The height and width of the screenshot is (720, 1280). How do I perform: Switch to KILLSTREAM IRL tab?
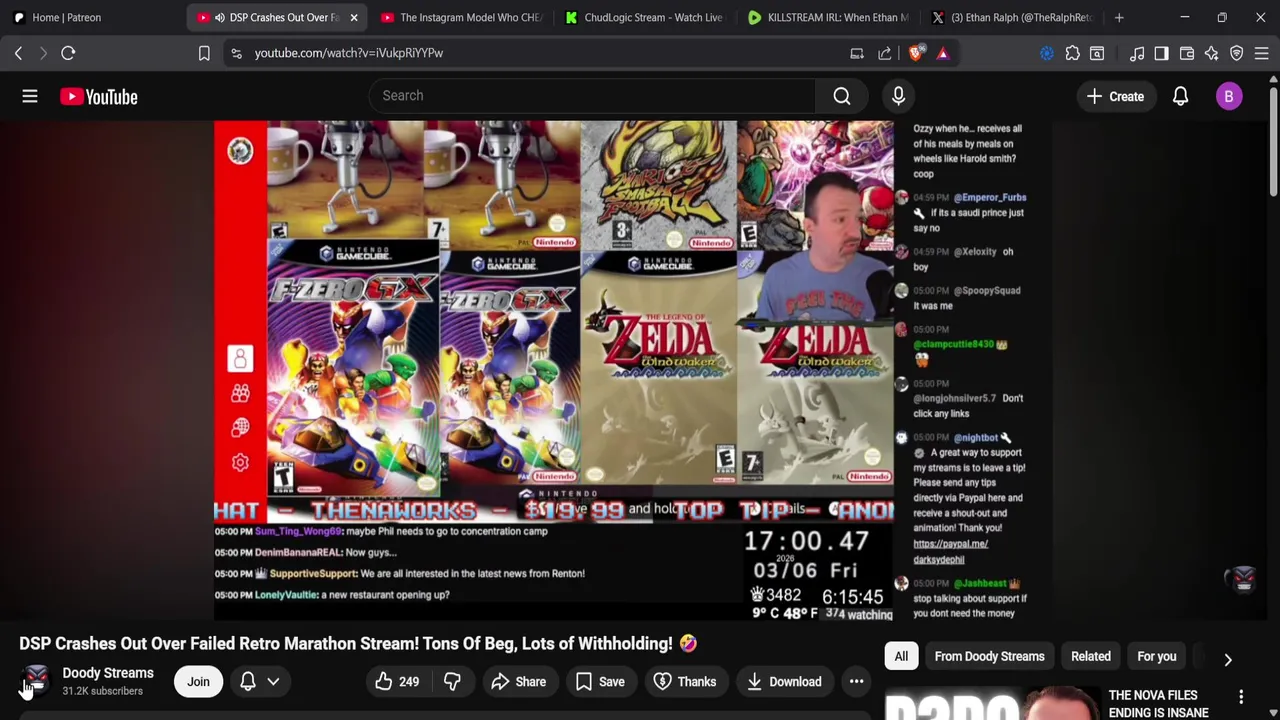click(x=828, y=17)
